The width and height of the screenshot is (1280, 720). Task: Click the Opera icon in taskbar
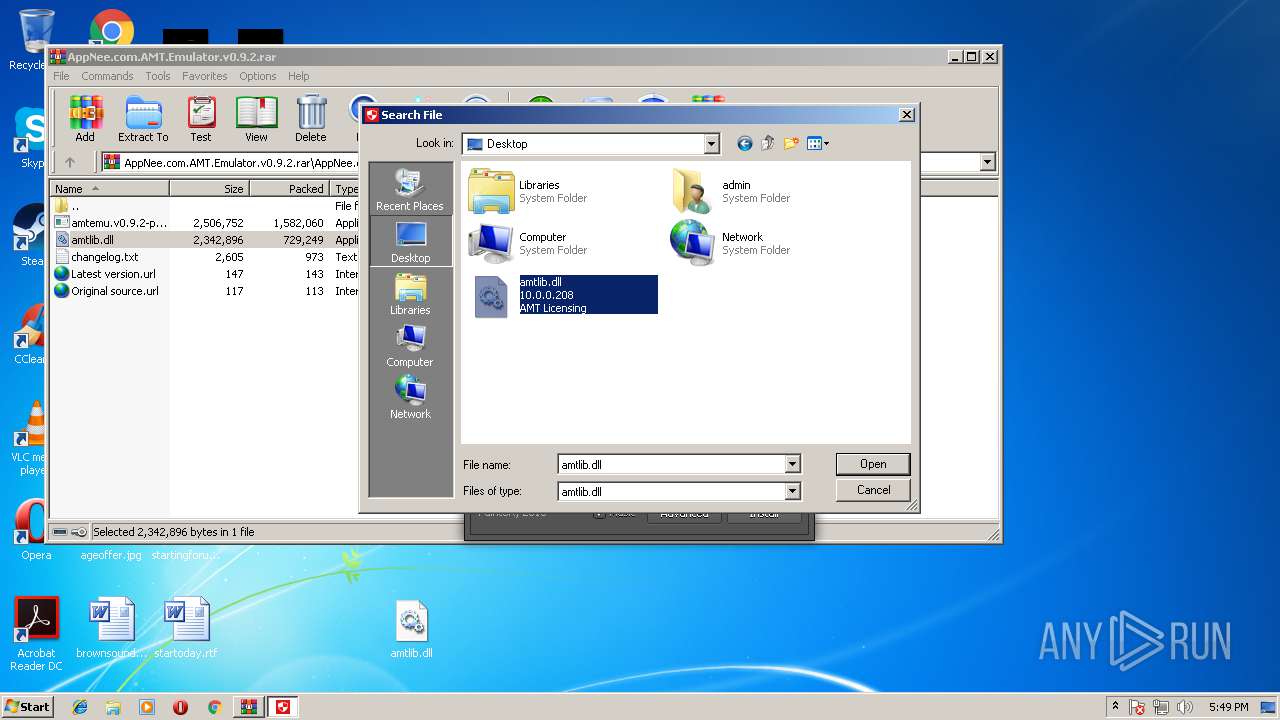(180, 707)
